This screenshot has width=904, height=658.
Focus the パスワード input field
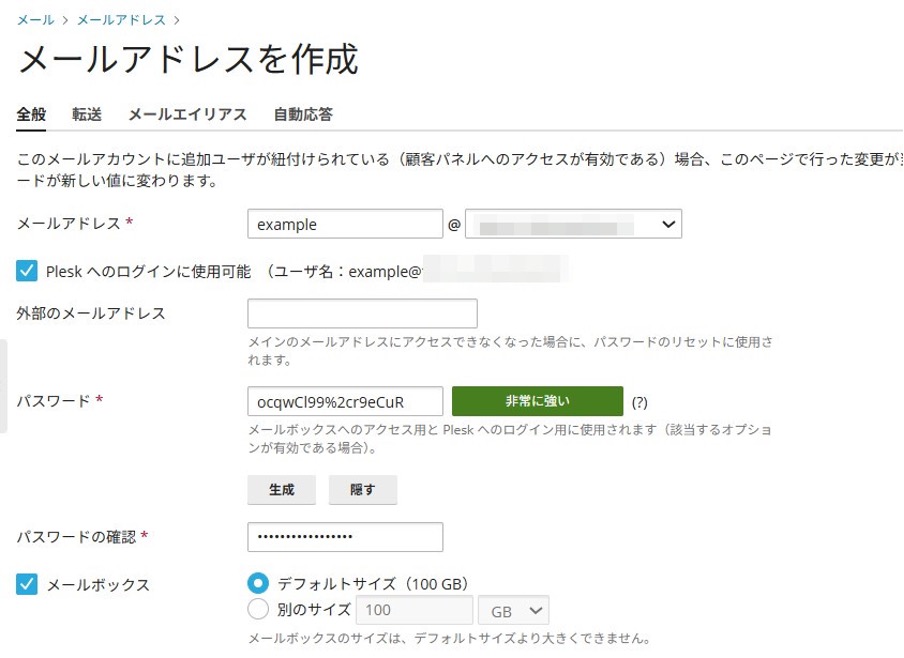click(344, 401)
